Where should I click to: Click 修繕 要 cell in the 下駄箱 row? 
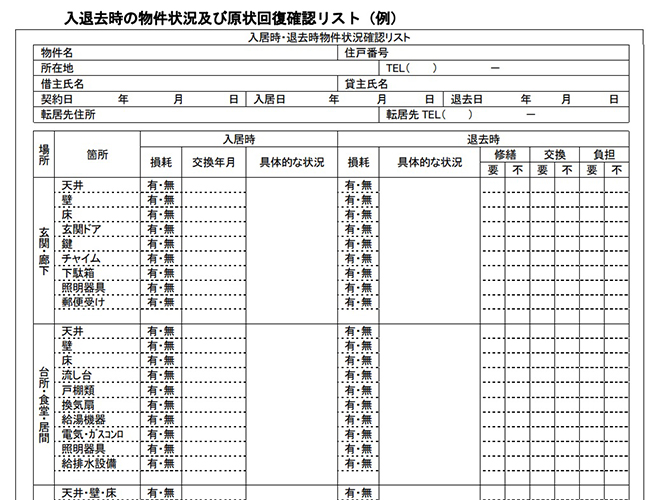tap(493, 273)
